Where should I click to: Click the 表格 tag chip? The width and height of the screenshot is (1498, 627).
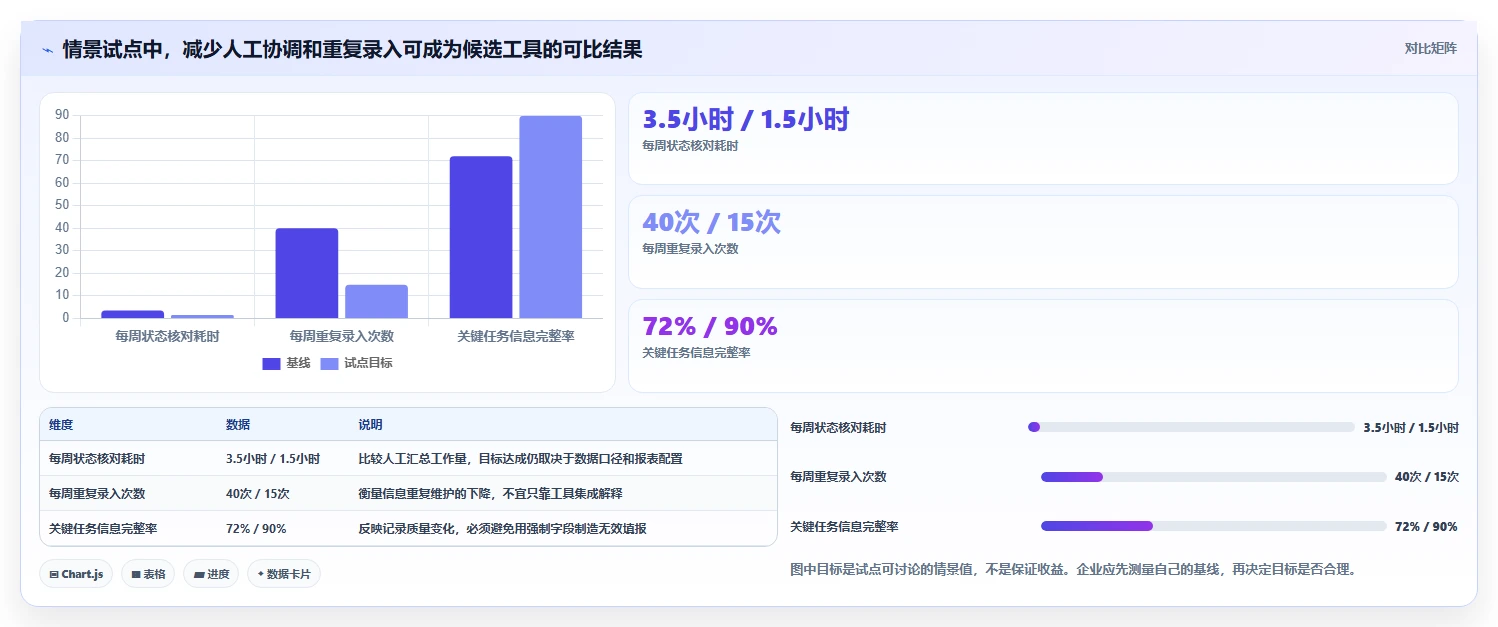click(148, 574)
